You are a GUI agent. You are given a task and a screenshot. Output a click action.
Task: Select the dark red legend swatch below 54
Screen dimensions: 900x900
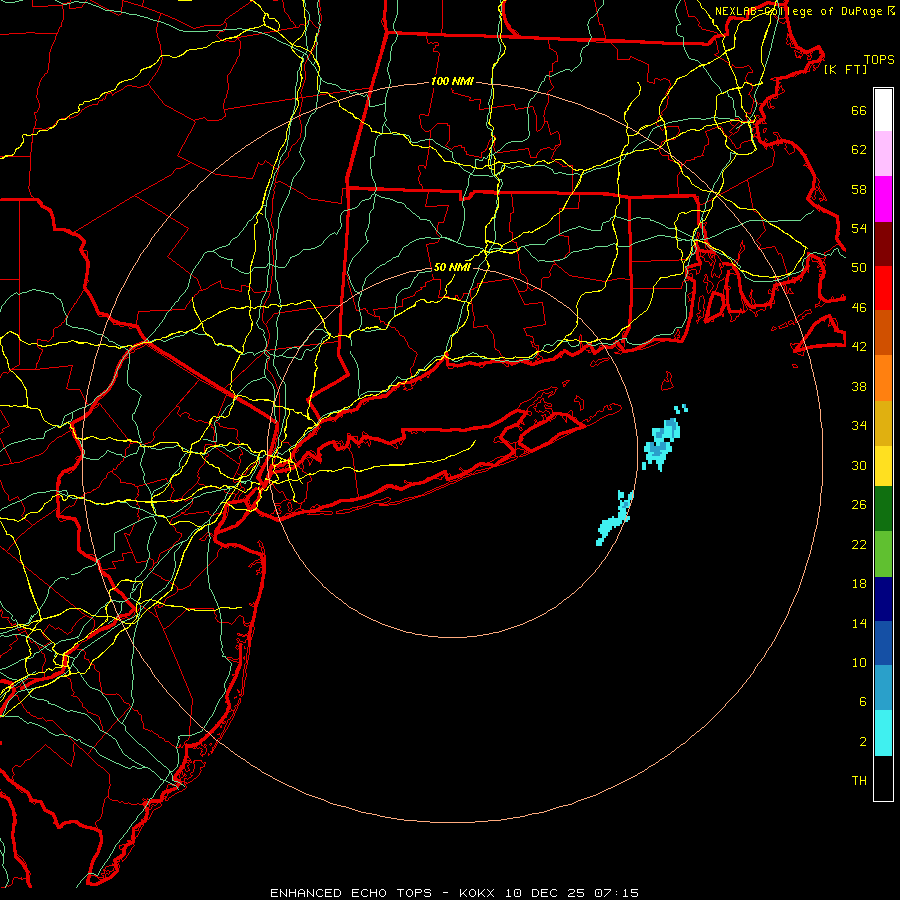(883, 244)
